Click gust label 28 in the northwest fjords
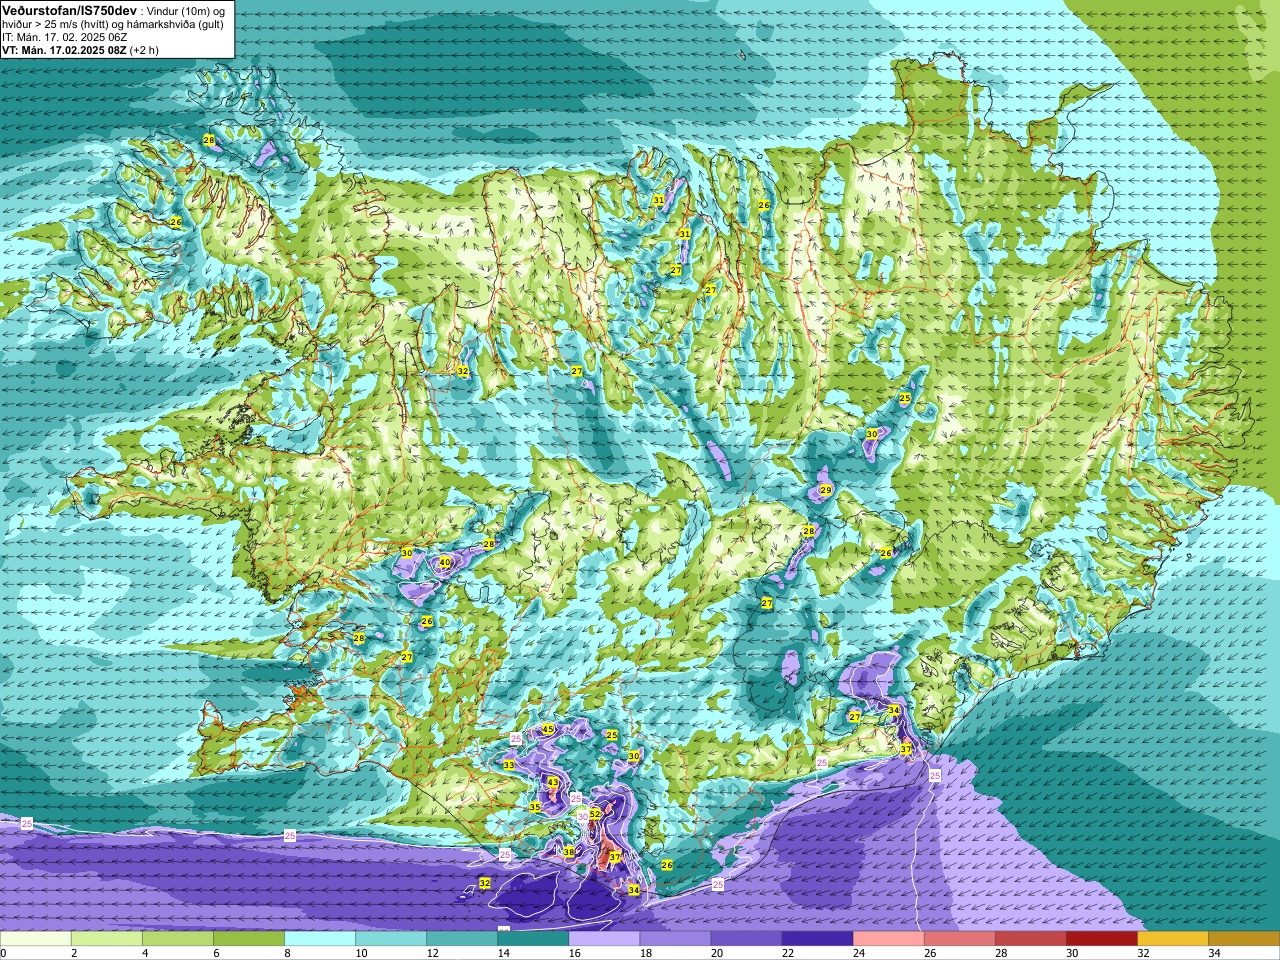 [209, 140]
